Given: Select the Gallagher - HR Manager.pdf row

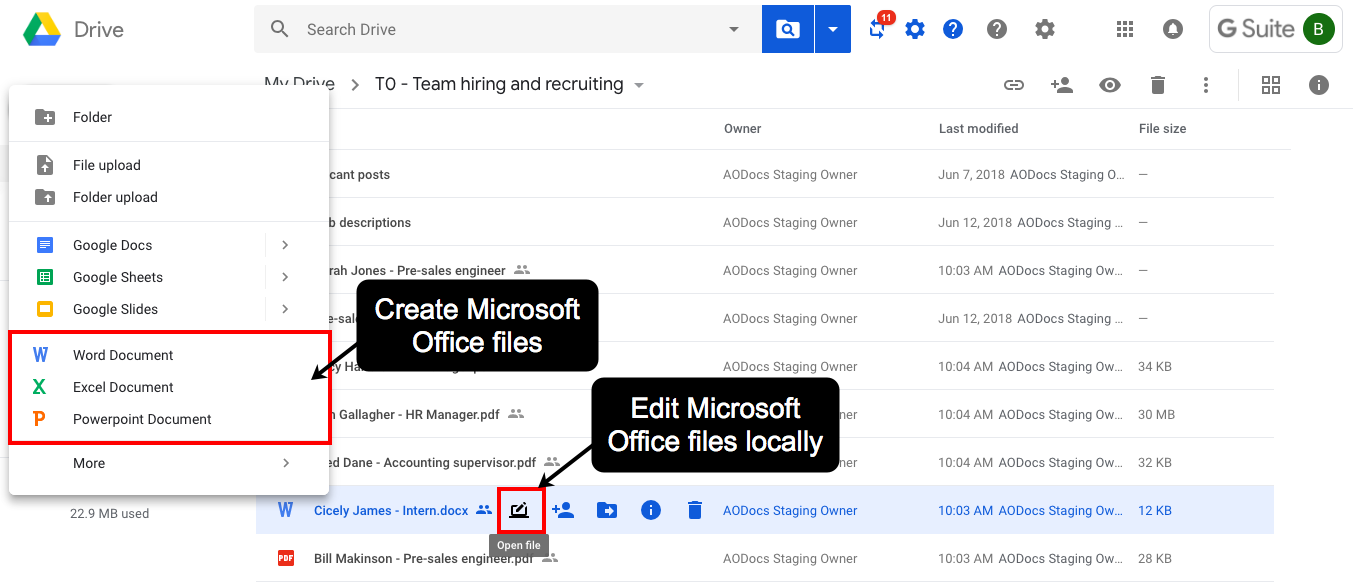Looking at the screenshot, I should (x=765, y=414).
